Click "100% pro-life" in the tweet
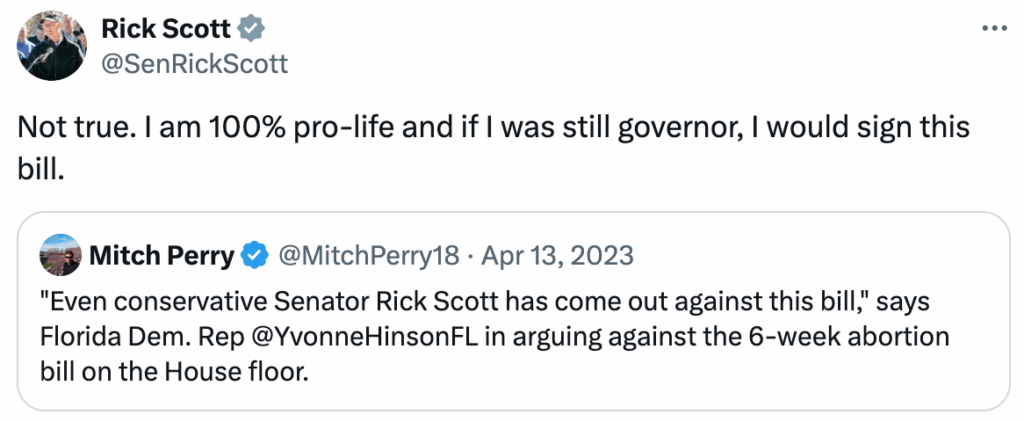This screenshot has height=422, width=1024. (282, 131)
